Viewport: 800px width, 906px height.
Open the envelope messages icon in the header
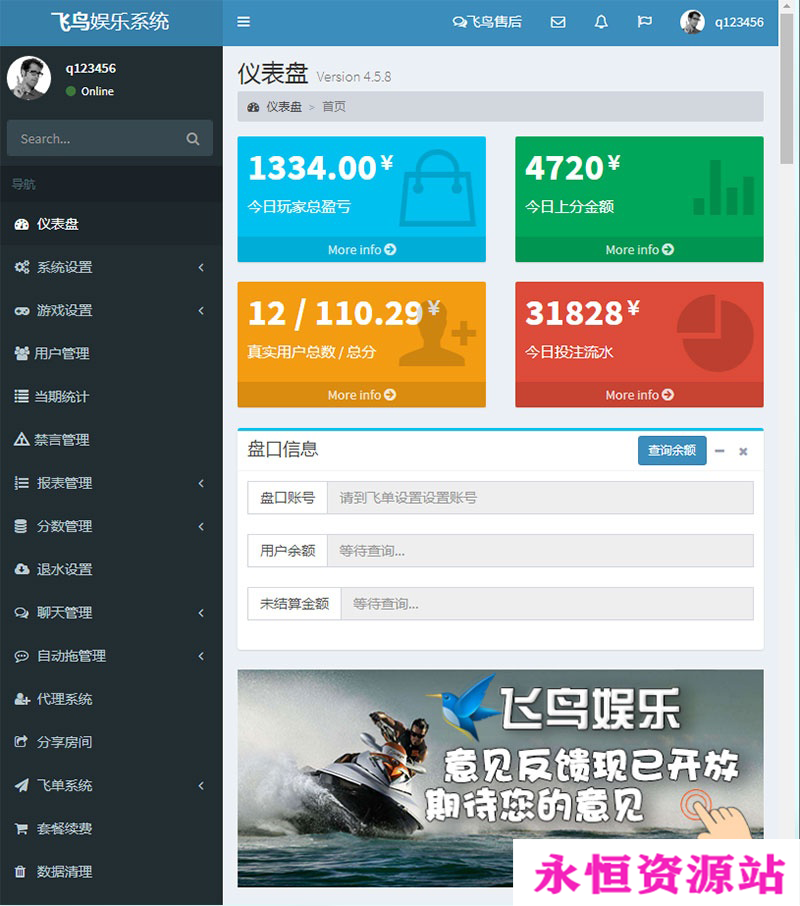click(x=557, y=22)
